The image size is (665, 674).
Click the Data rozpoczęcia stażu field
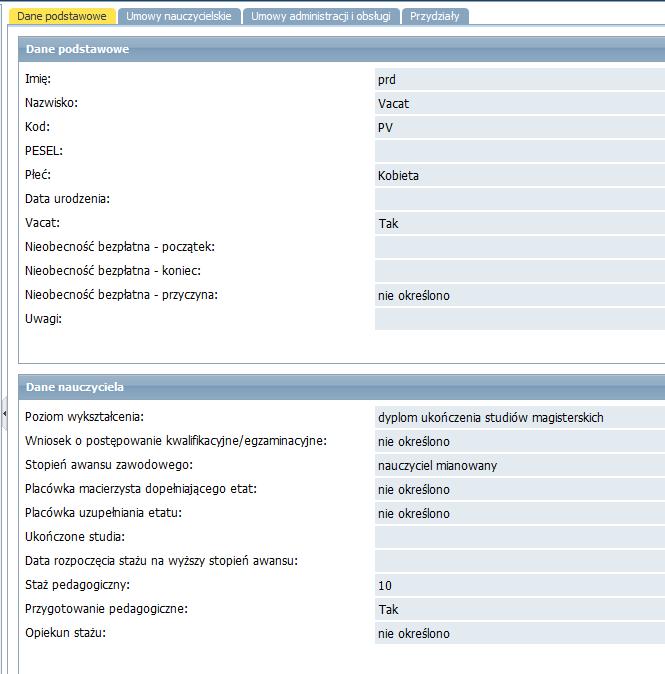[520, 561]
